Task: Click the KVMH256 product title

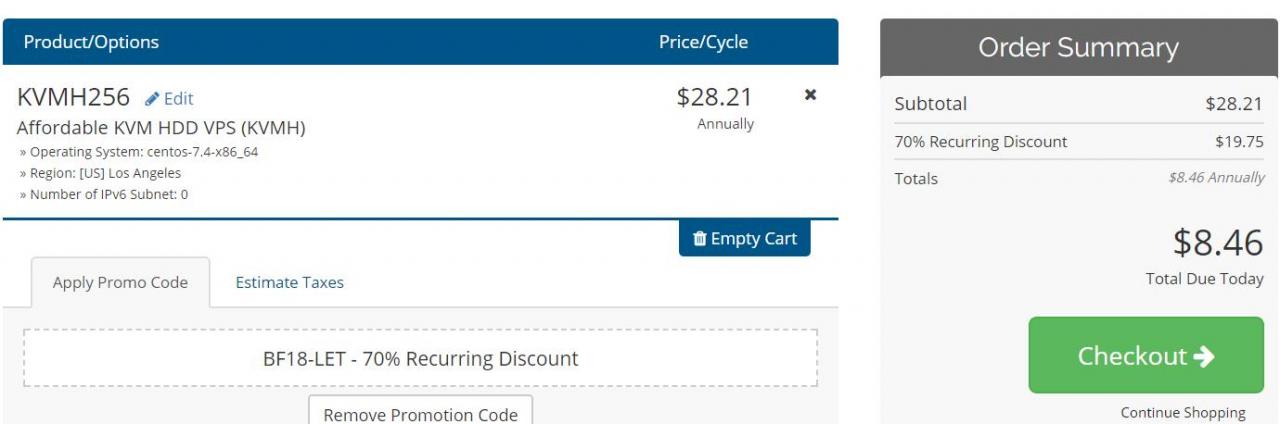Action: pos(74,97)
